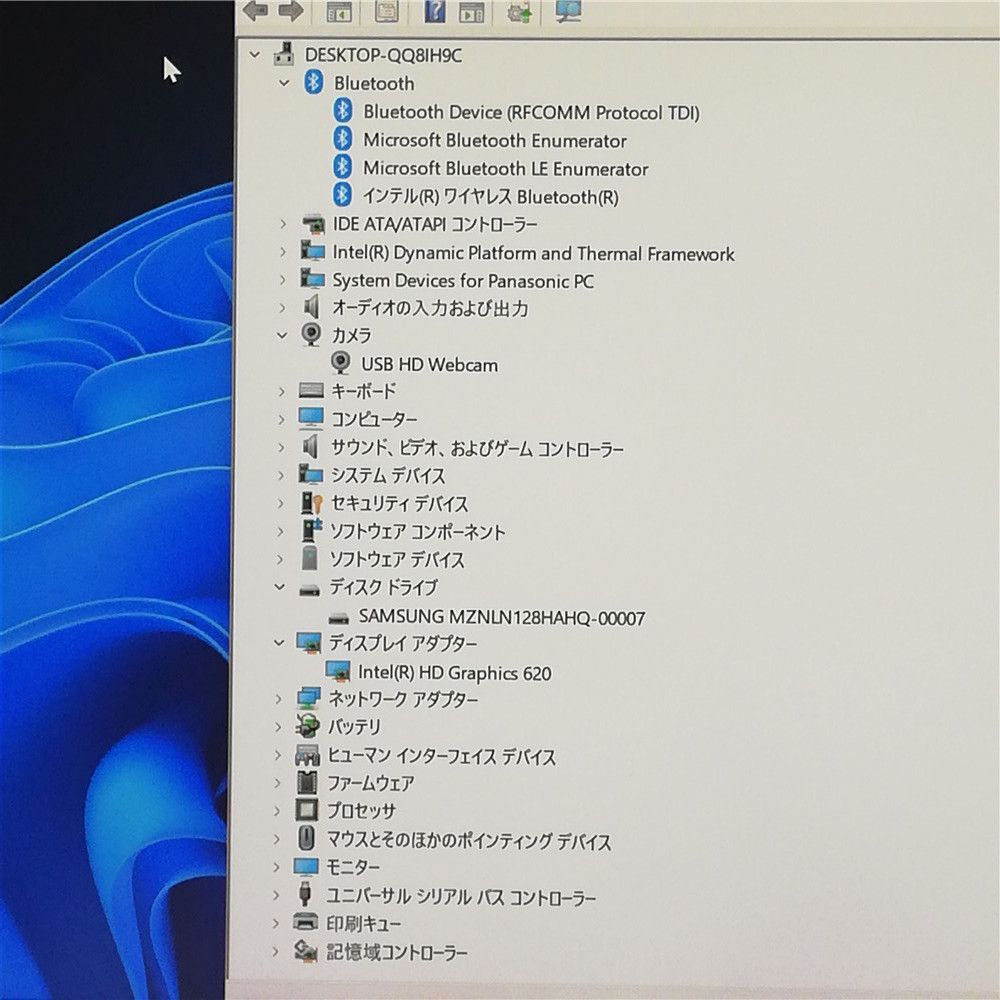Click the speaker icon beside オーディオの入力および出力
The image size is (1000, 1000).
pos(311,307)
